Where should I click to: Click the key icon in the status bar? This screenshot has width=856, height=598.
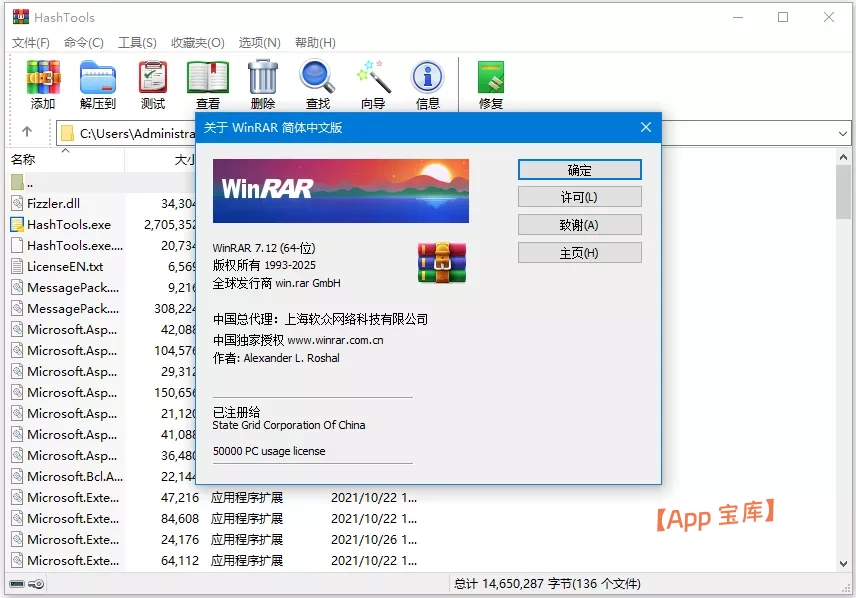pos(34,583)
